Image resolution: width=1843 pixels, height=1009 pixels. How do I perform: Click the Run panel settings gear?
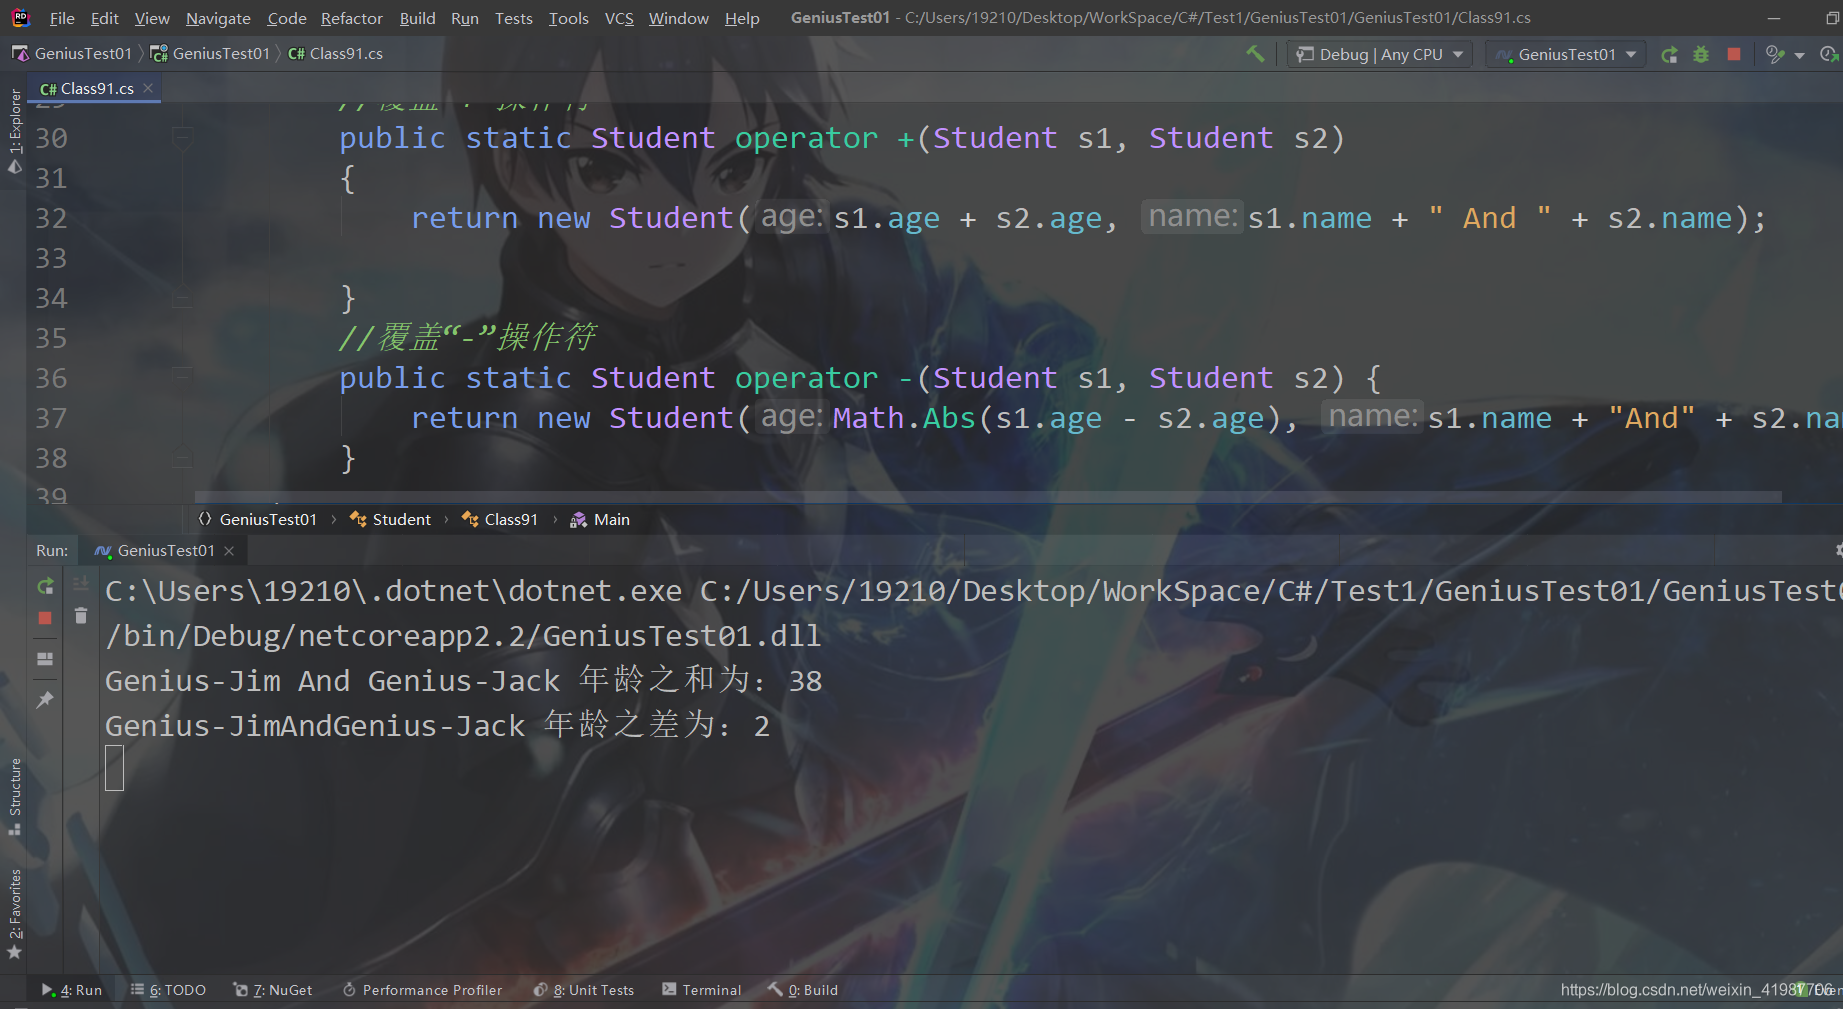[x=1838, y=551]
